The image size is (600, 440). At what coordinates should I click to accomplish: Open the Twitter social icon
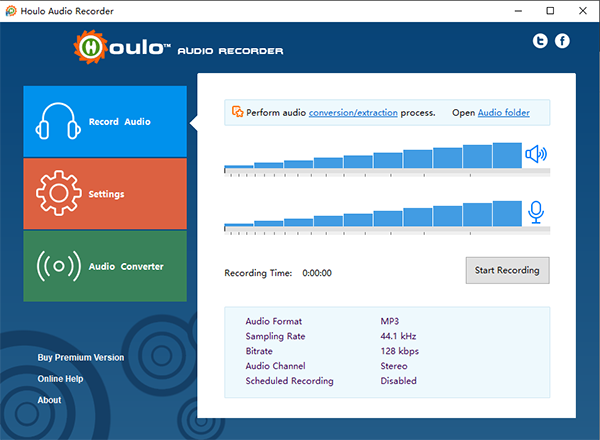[540, 41]
